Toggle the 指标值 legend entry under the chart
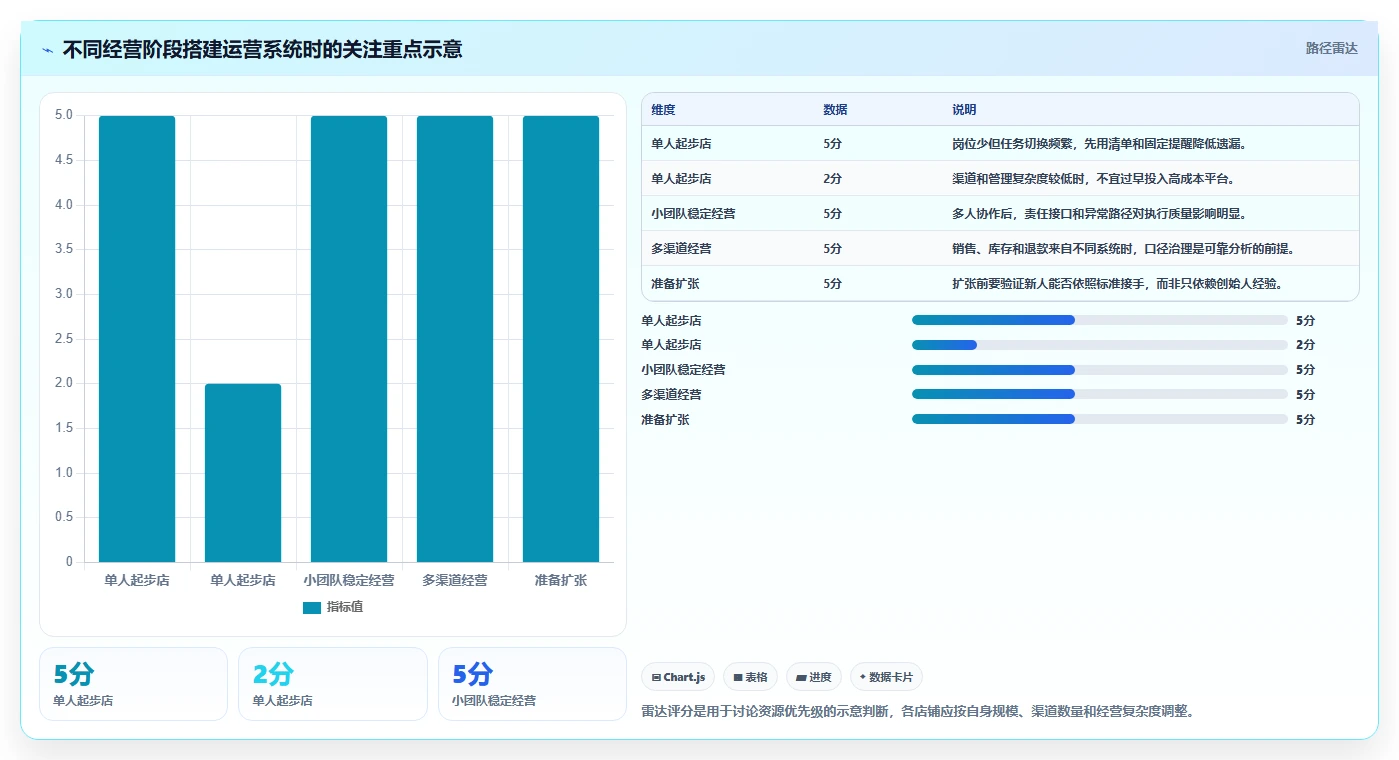This screenshot has width=1399, height=760. (x=333, y=607)
